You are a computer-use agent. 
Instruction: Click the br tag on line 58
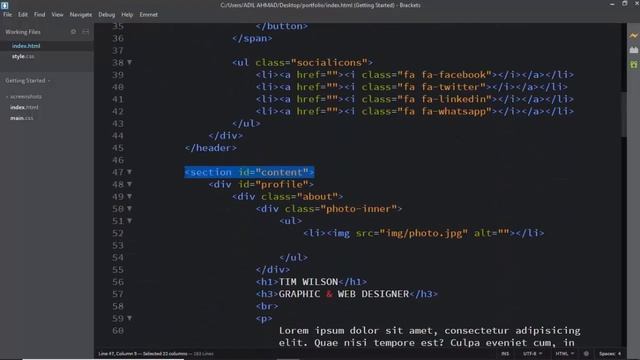click(x=267, y=306)
